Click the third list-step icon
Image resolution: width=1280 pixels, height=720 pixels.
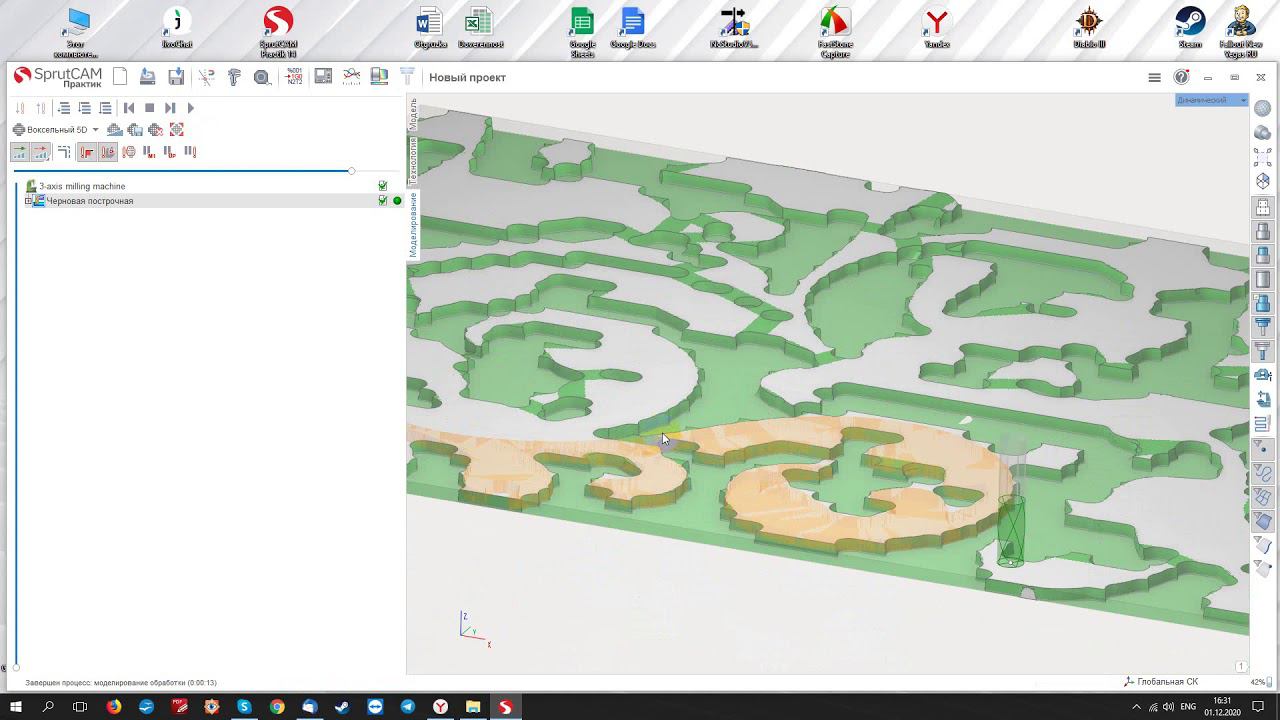coord(105,108)
